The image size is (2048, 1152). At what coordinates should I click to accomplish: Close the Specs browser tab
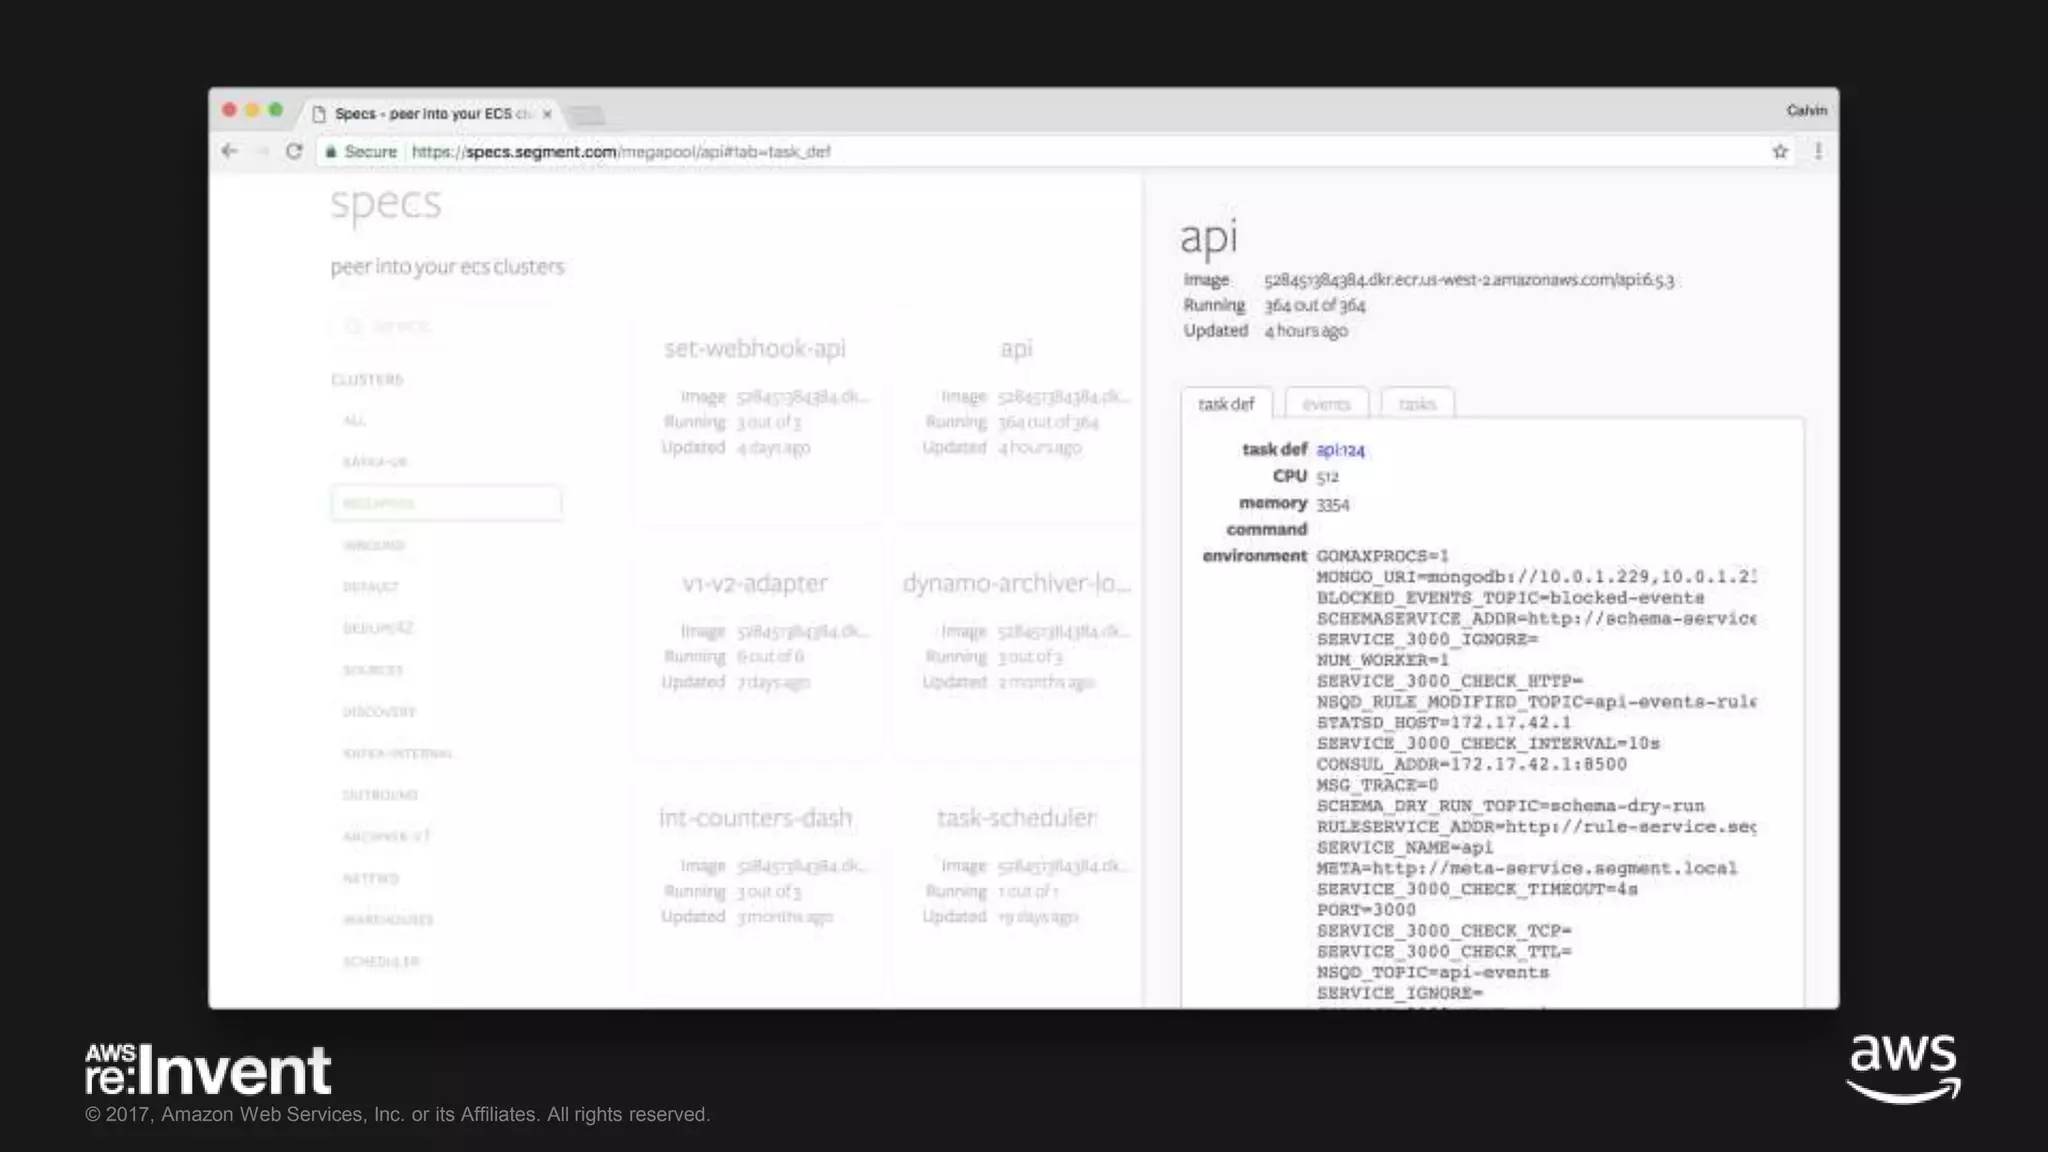(547, 114)
